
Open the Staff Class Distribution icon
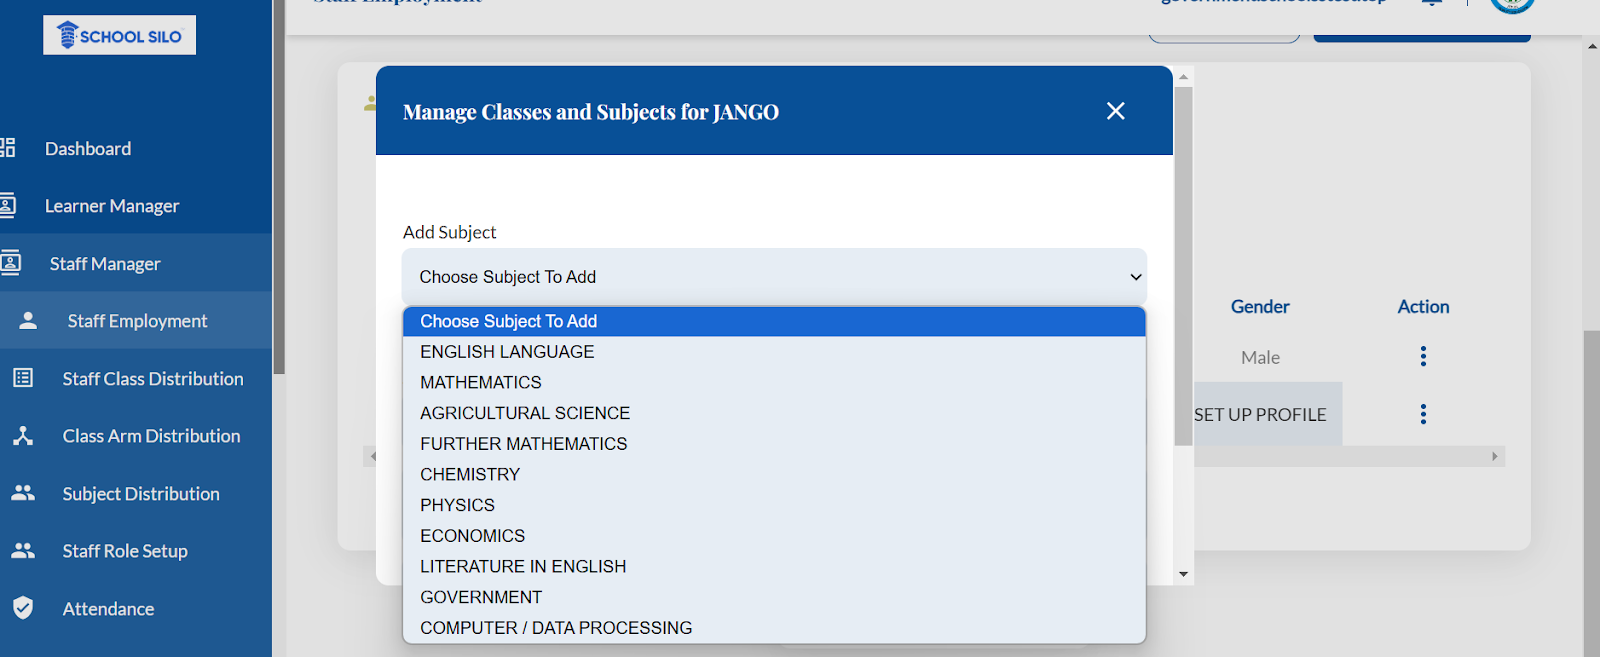tap(23, 378)
